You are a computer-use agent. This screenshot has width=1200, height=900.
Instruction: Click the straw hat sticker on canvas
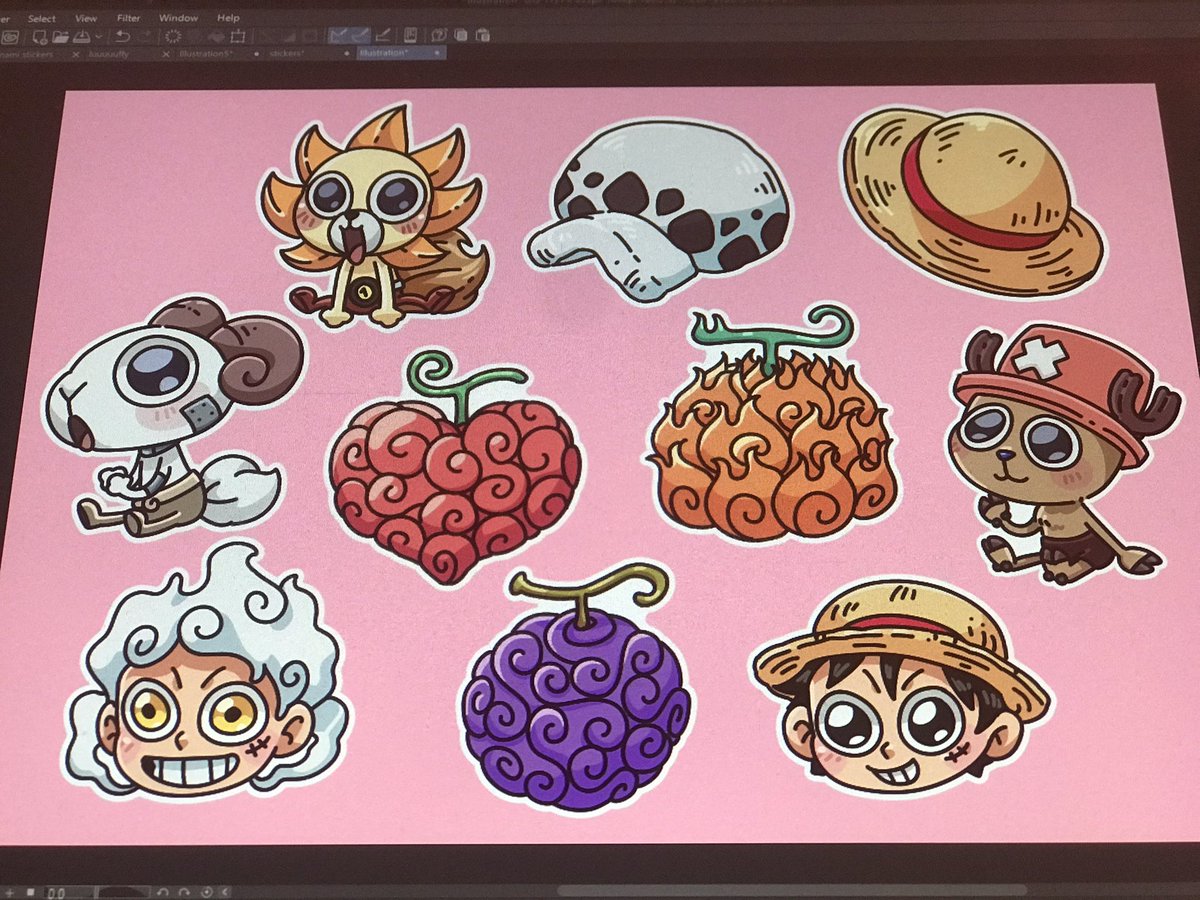pyautogui.click(x=973, y=202)
